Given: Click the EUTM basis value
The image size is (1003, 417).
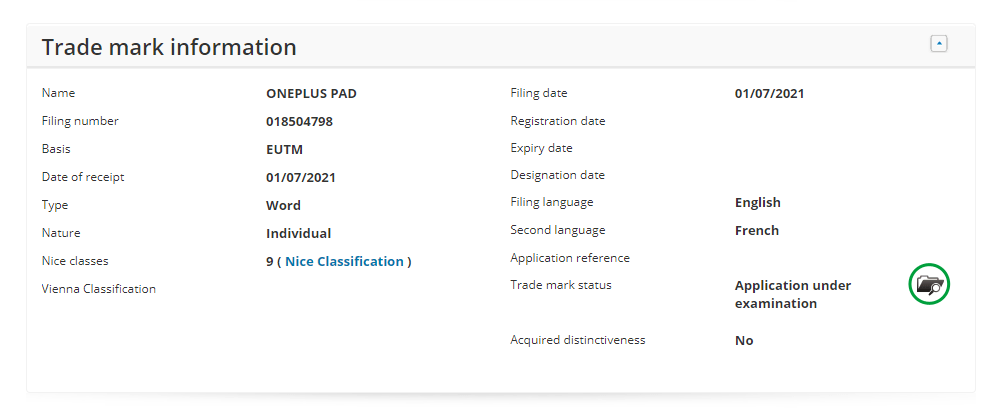Looking at the screenshot, I should click(x=284, y=149).
